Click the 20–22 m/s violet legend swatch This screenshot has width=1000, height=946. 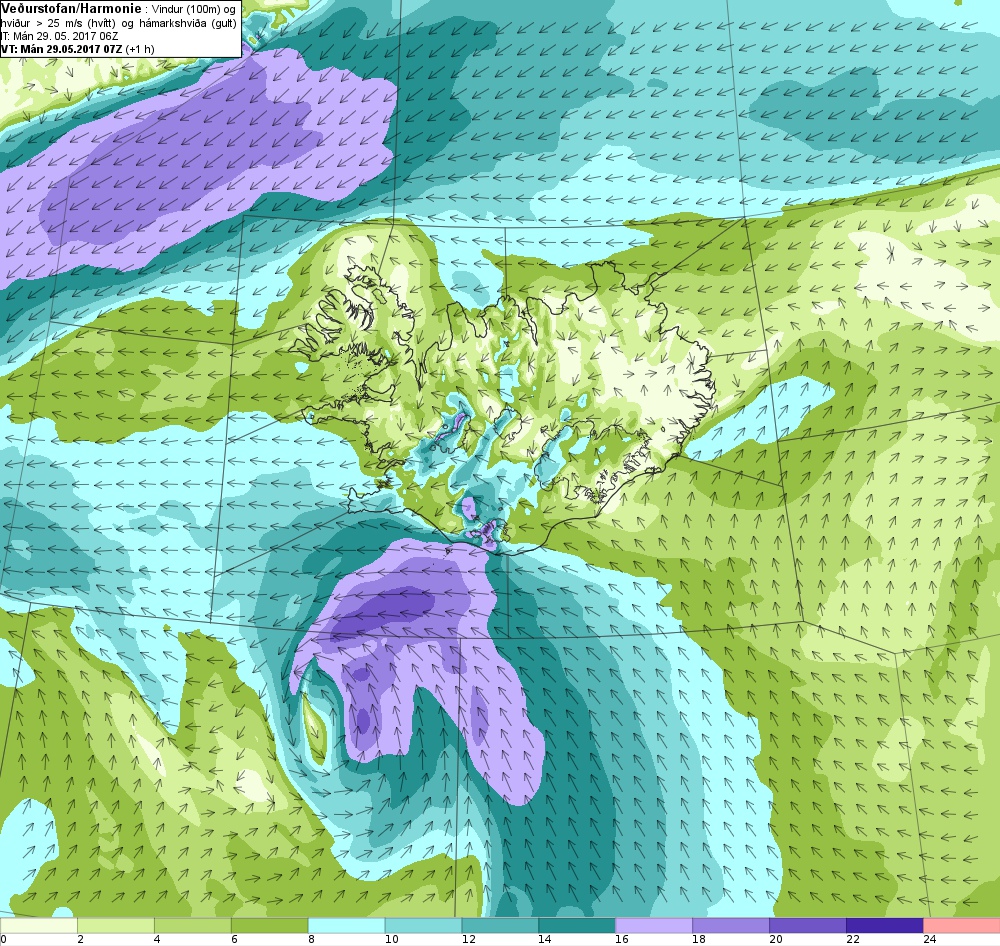point(807,925)
